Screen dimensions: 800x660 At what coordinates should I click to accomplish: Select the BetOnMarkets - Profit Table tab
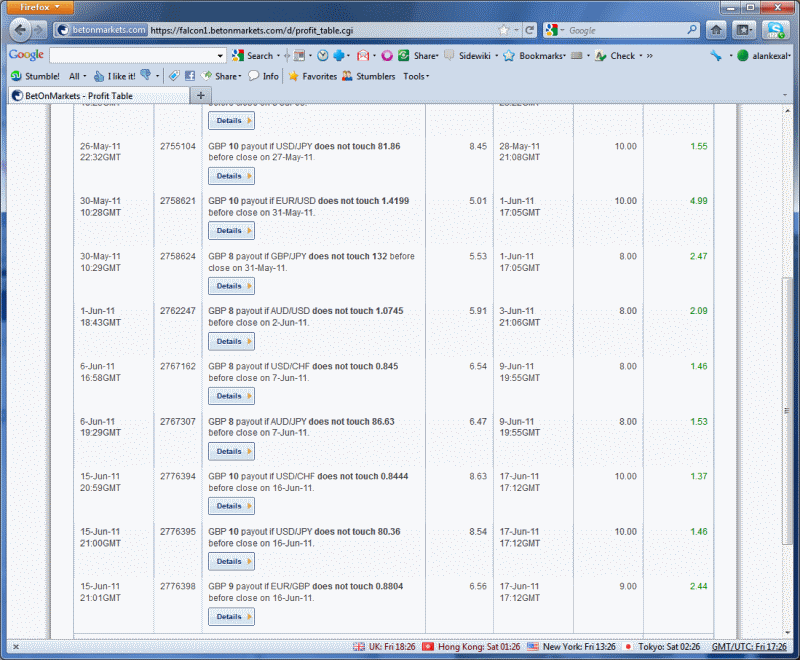click(99, 95)
